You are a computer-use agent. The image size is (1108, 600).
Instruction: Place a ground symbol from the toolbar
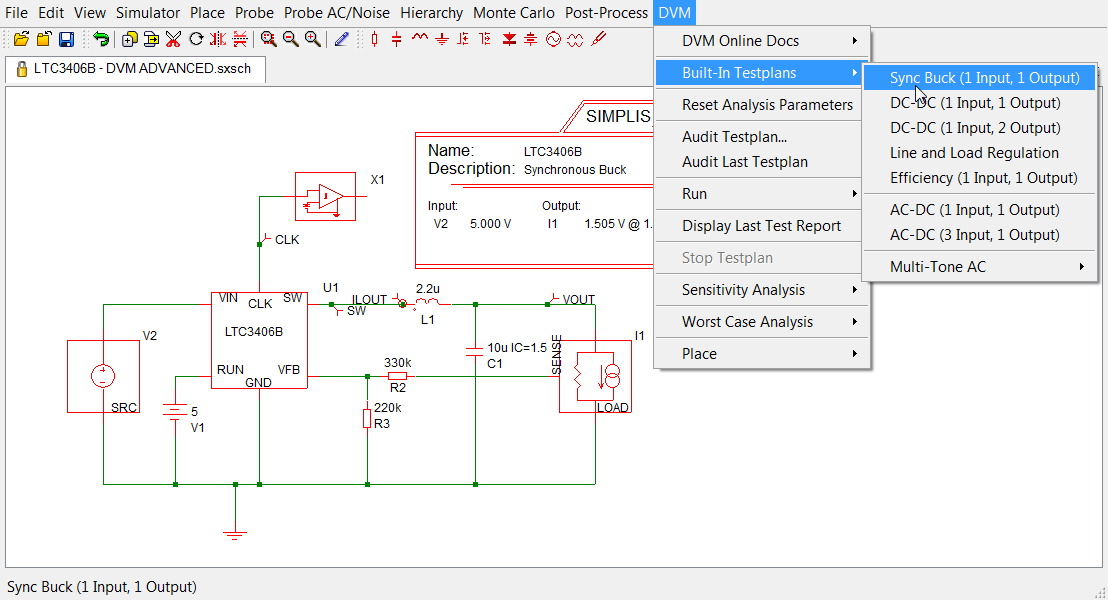(x=441, y=39)
